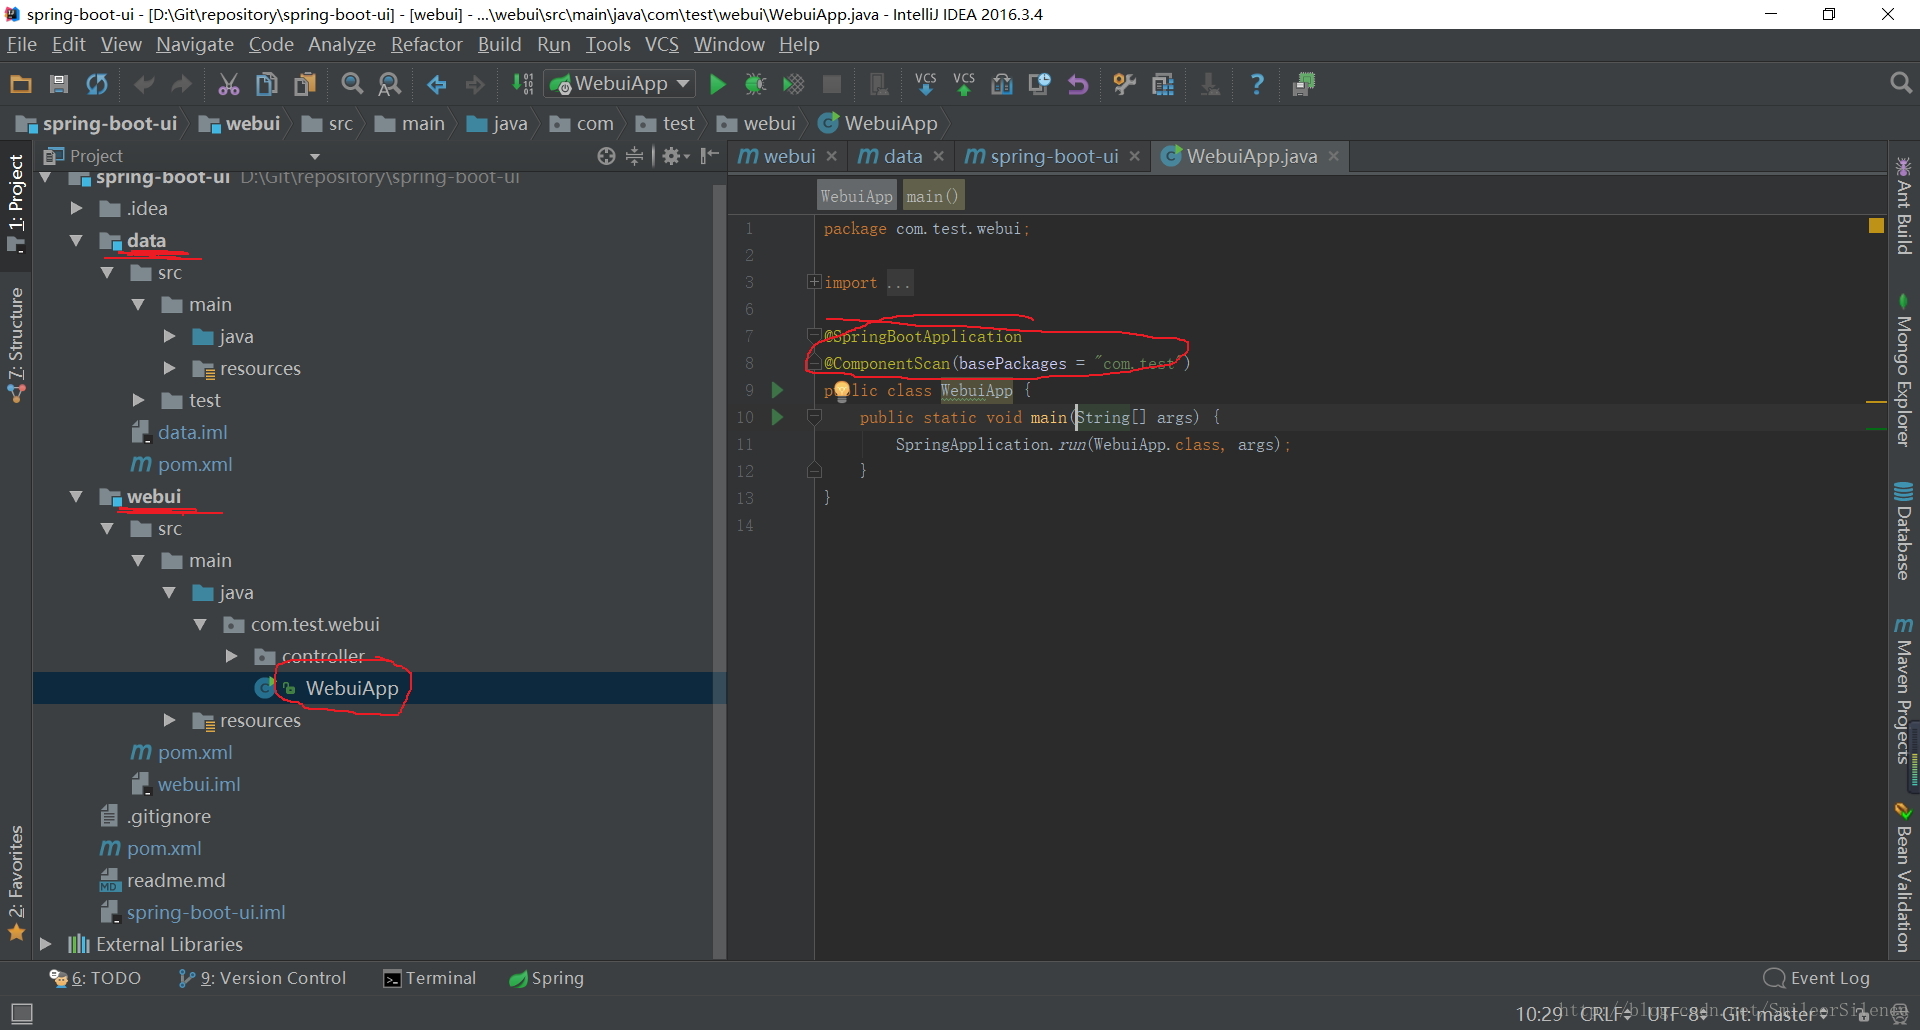Viewport: 1920px width, 1030px height.
Task: Collapse the data module folder
Action: (76, 240)
